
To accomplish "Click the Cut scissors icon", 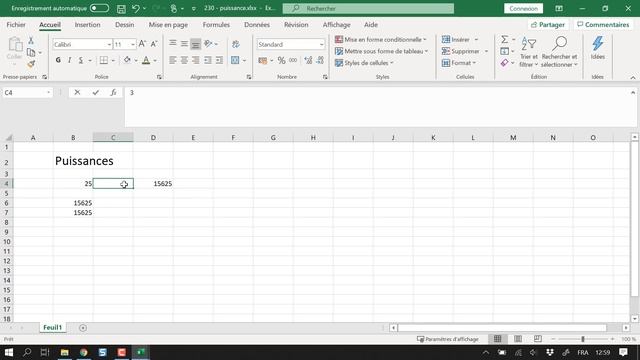I will pos(31,40).
